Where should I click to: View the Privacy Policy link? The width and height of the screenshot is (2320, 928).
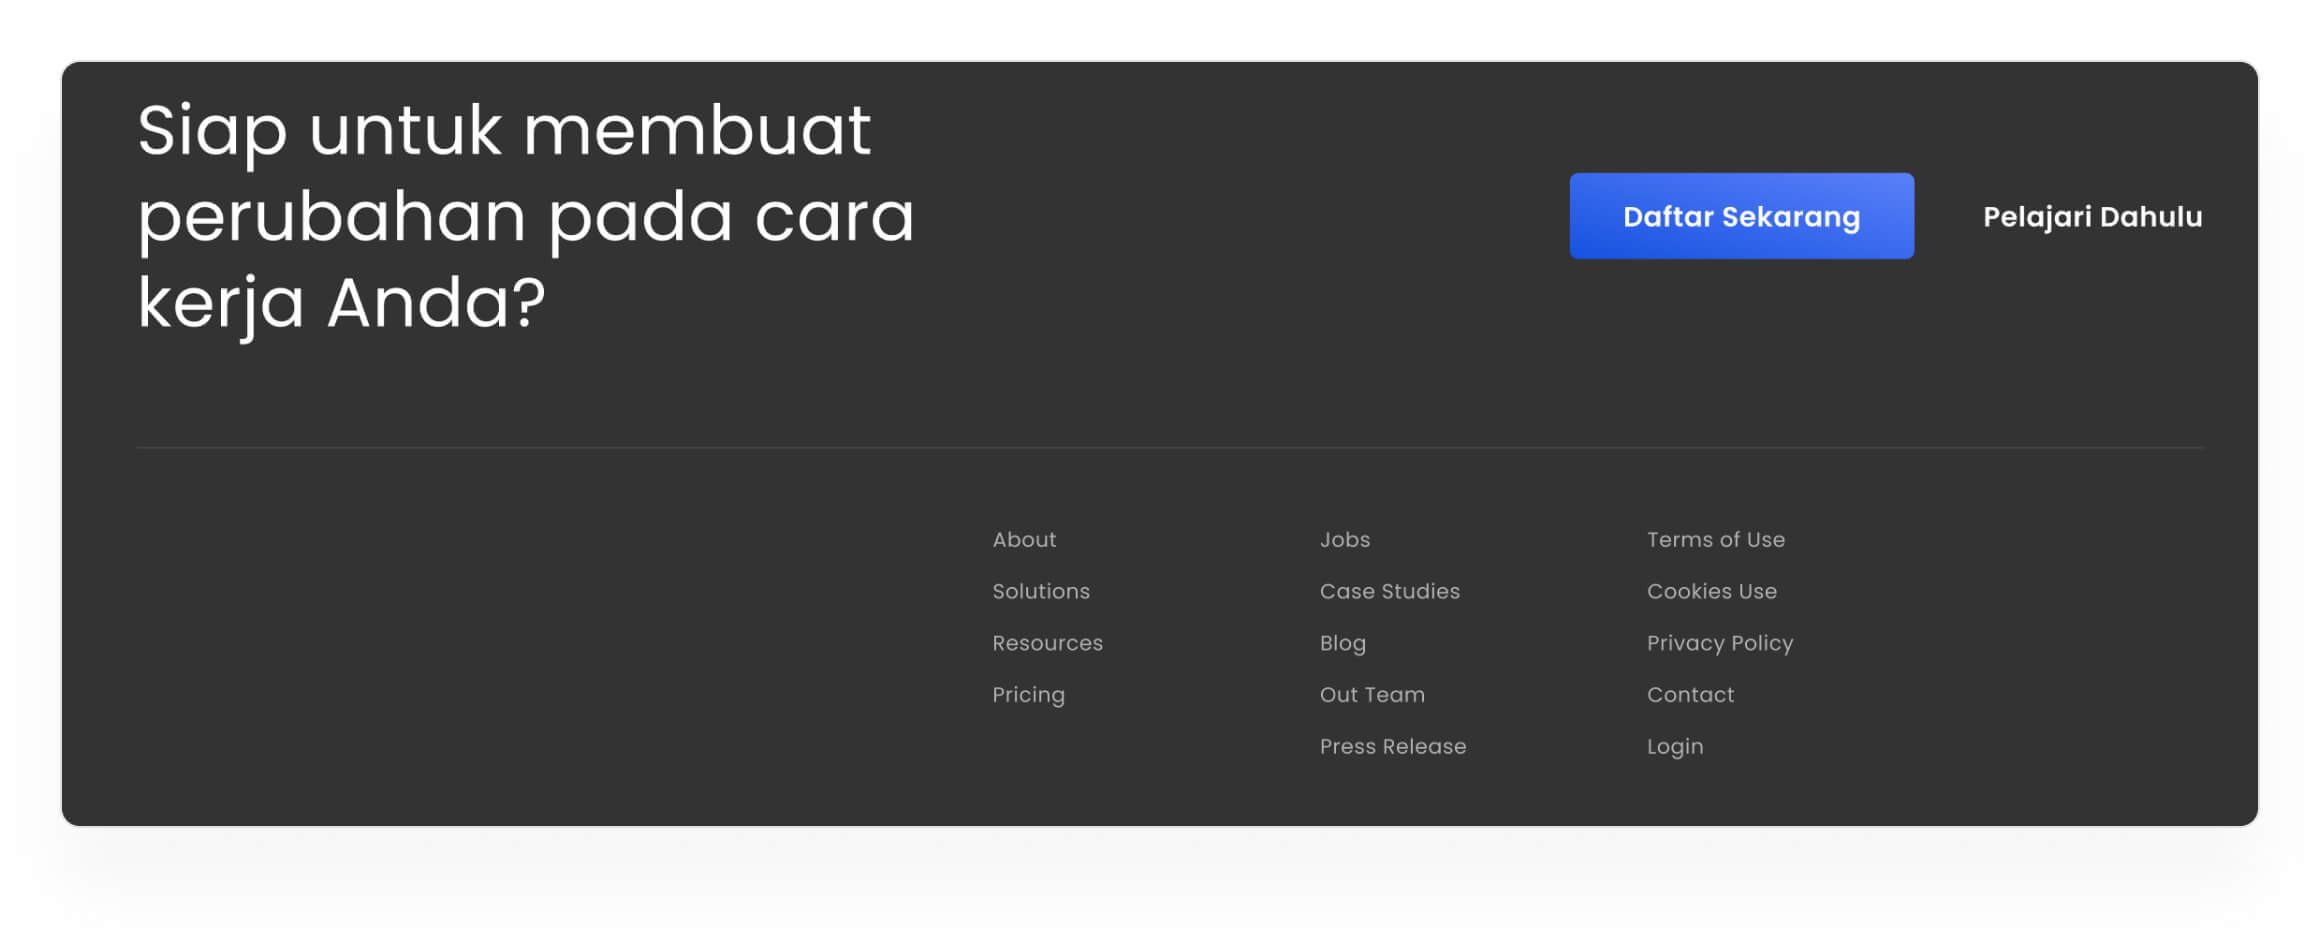pyautogui.click(x=1719, y=643)
